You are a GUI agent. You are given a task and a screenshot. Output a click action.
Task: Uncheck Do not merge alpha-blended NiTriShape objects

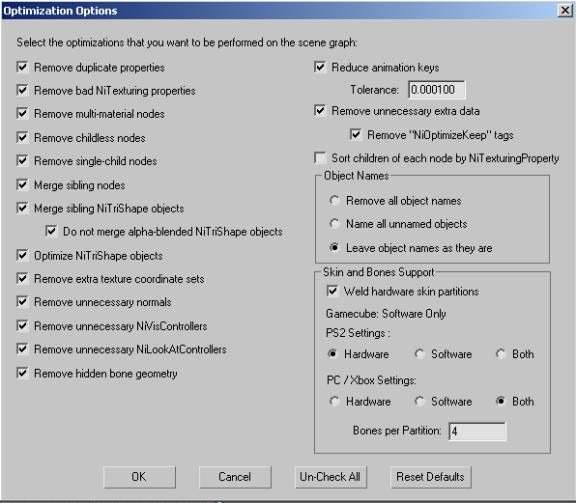pyautogui.click(x=51, y=231)
